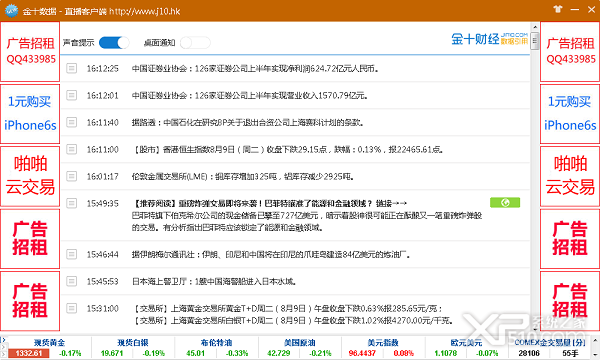Select the 美元指数 quote in ticker
The height and width of the screenshot is (360, 600).
pos(383,348)
